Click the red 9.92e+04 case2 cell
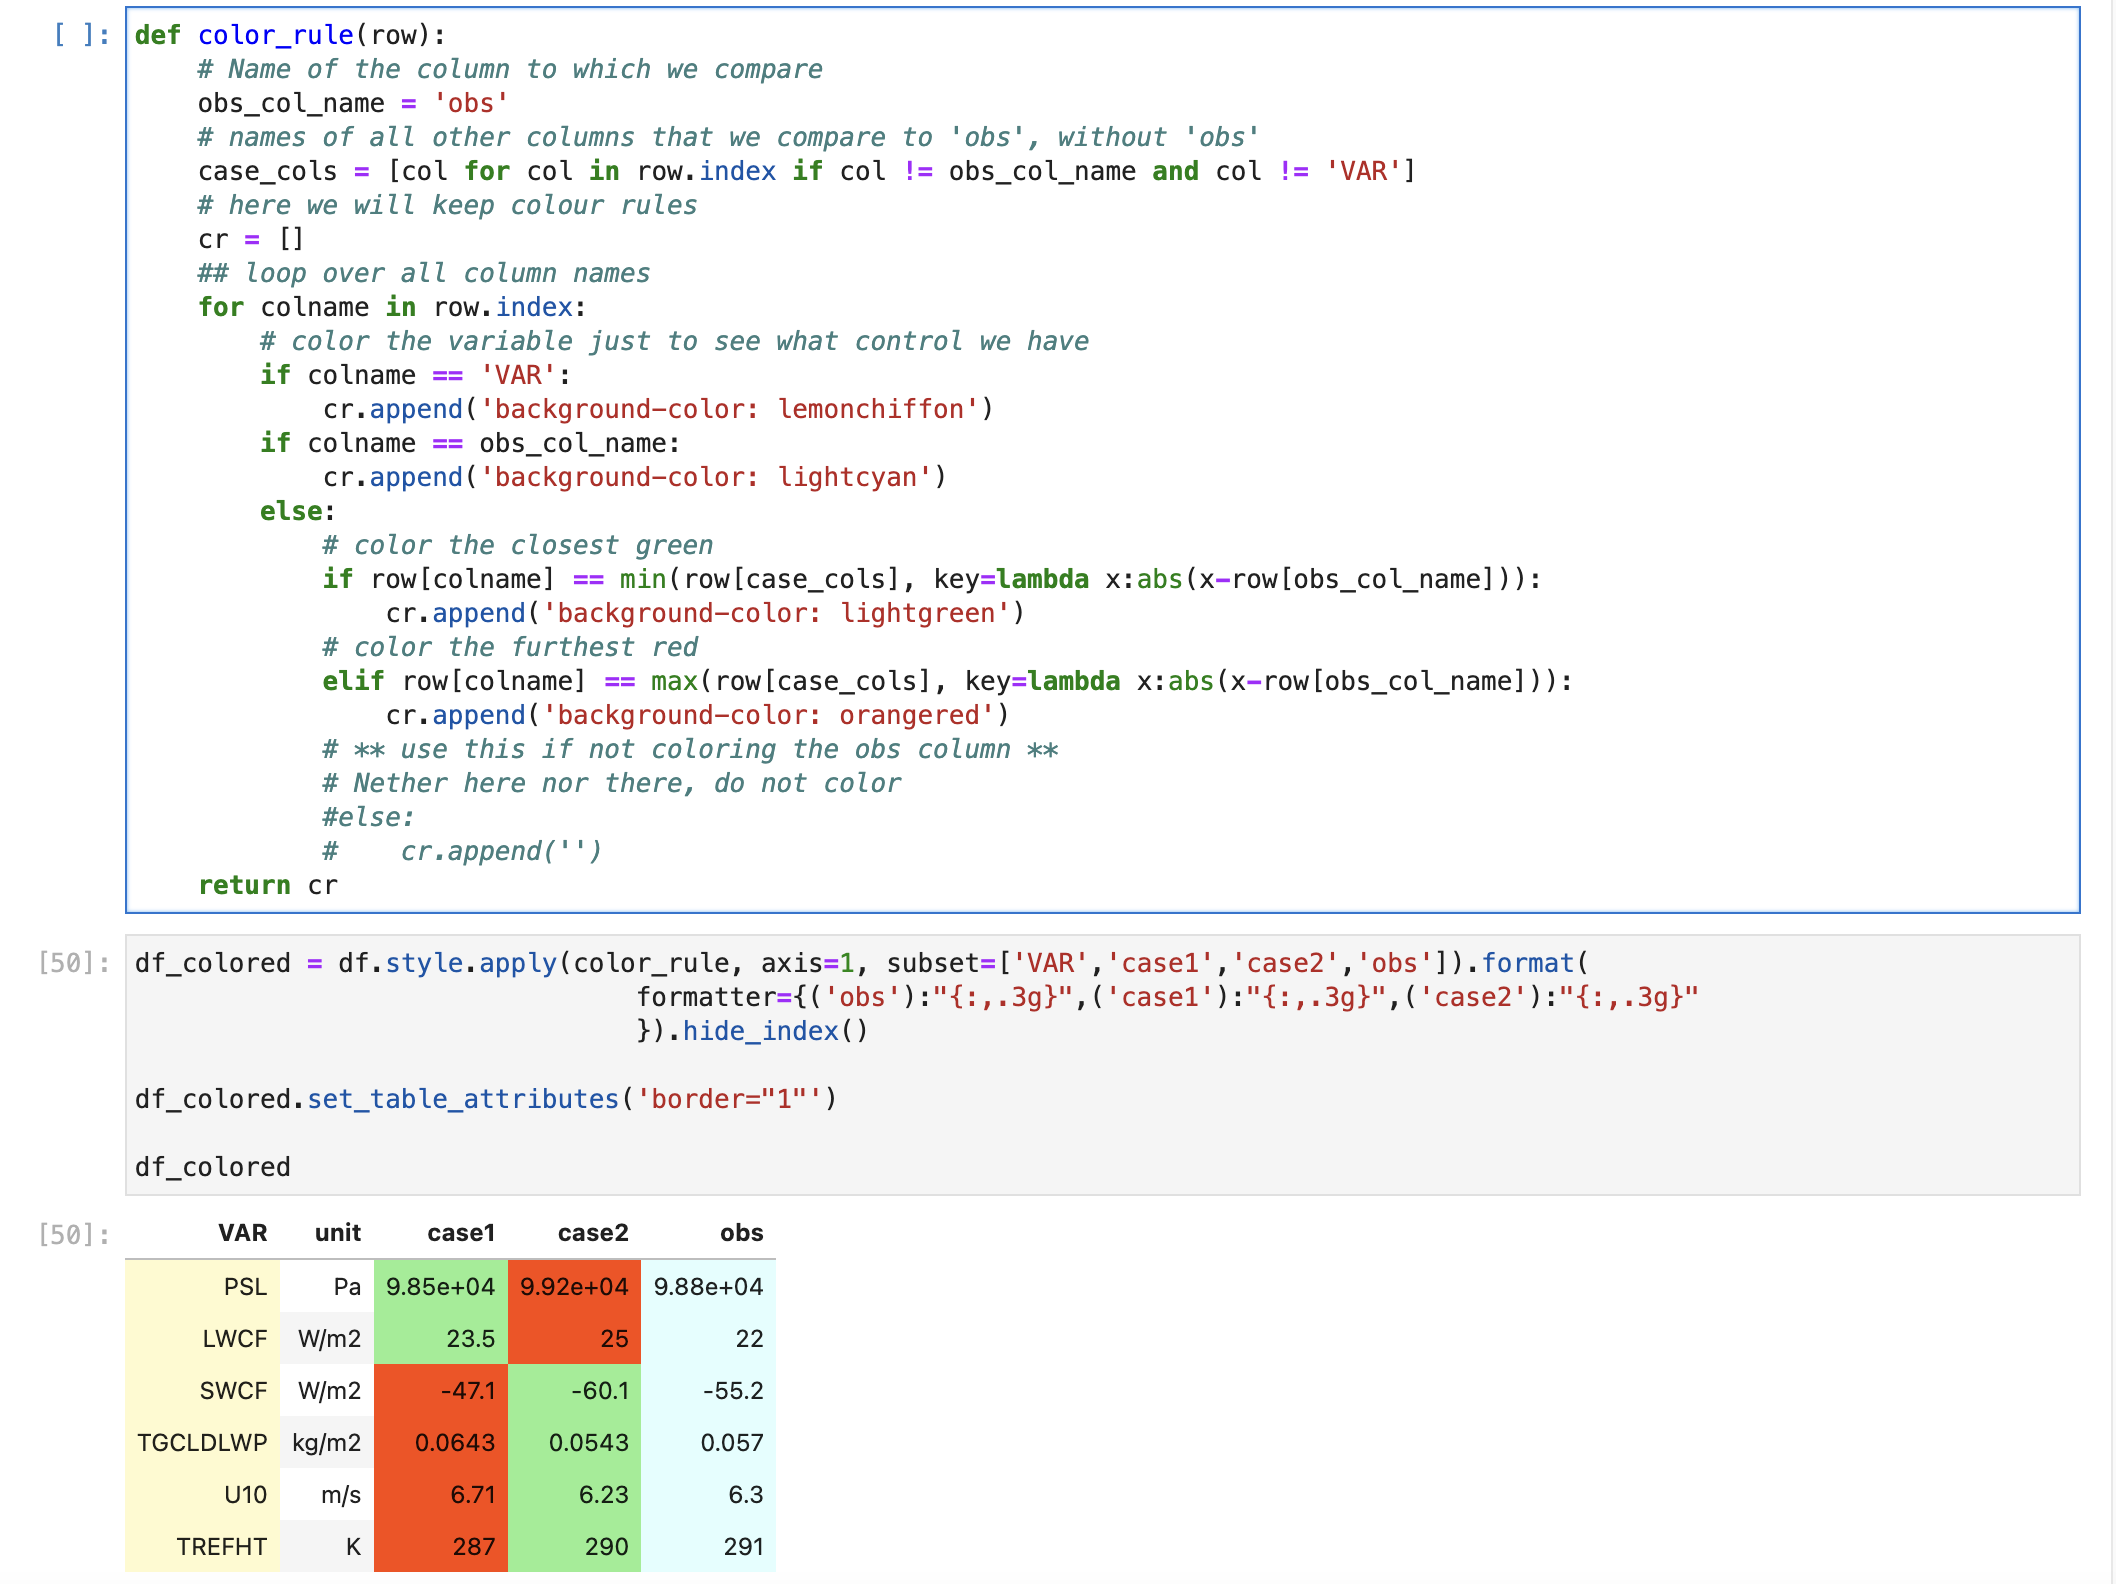 tap(574, 1286)
